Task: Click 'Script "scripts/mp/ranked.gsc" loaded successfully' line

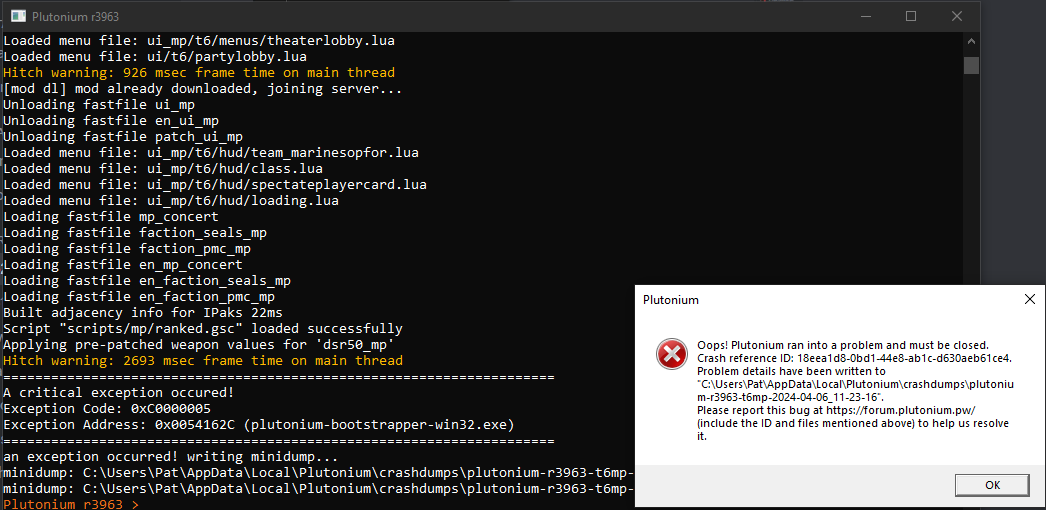Action: point(203,329)
